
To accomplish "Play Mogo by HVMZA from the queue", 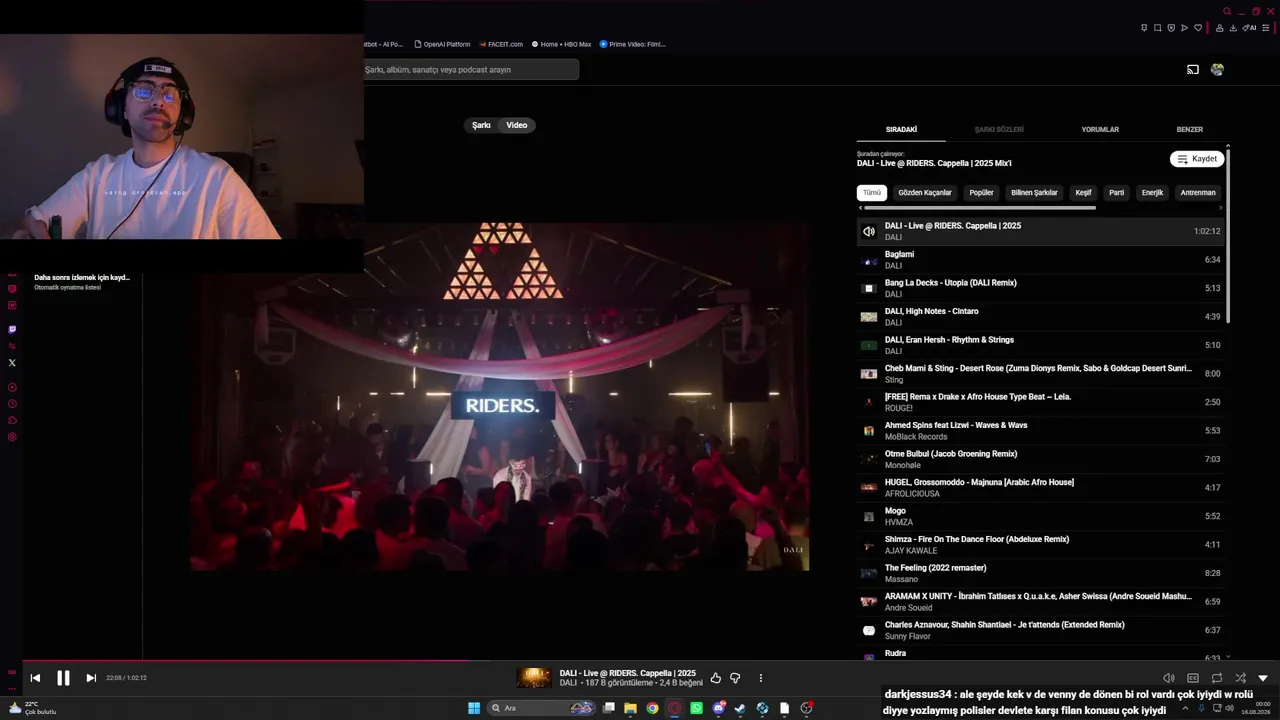I will tap(1040, 516).
